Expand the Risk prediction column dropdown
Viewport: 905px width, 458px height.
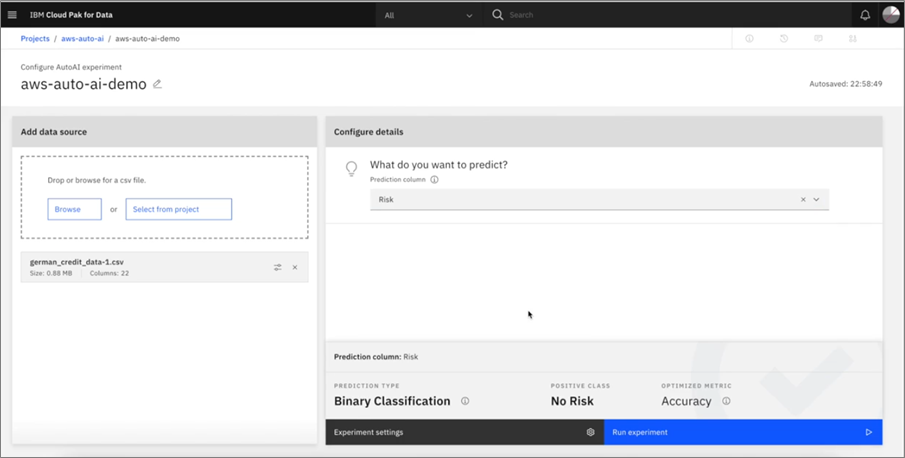click(x=816, y=200)
